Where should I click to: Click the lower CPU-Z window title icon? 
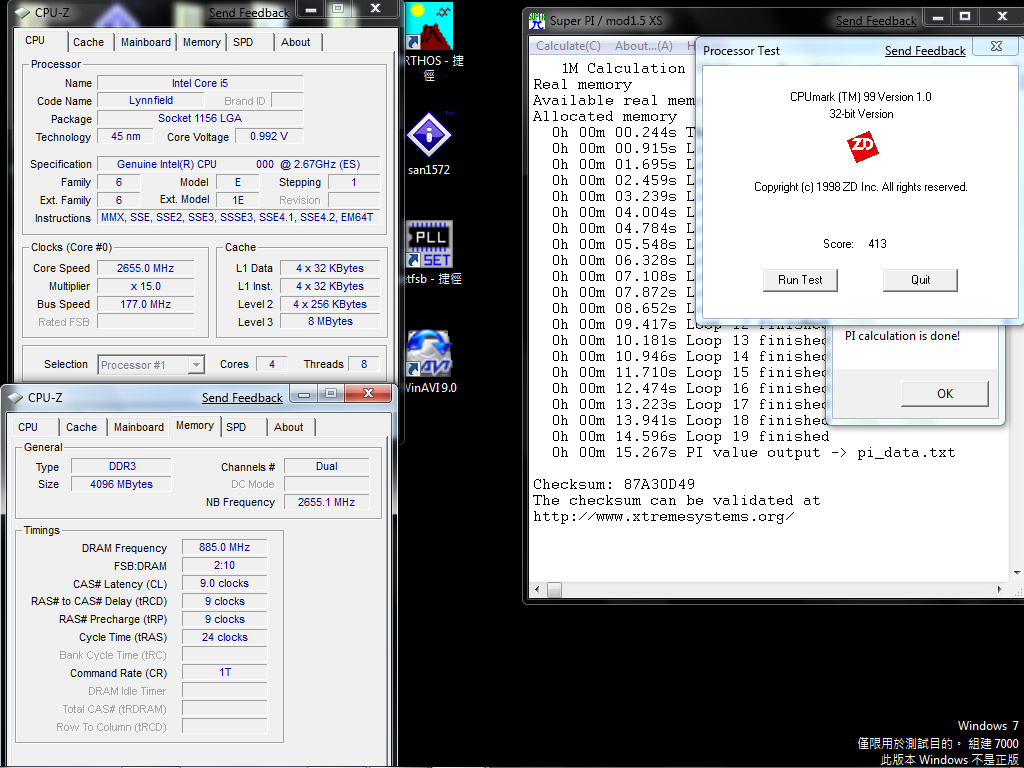coord(16,398)
